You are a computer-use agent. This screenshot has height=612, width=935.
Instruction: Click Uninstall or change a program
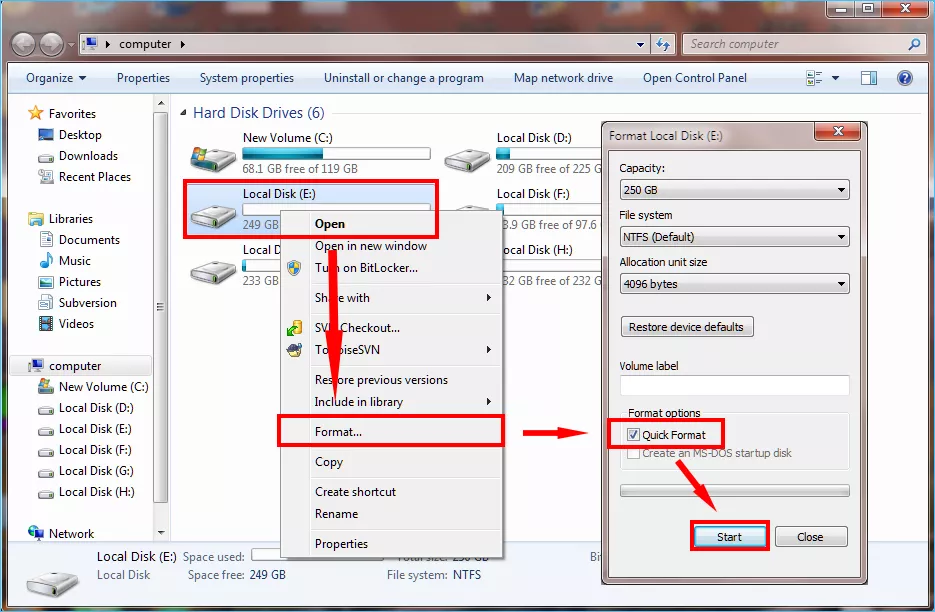click(404, 78)
